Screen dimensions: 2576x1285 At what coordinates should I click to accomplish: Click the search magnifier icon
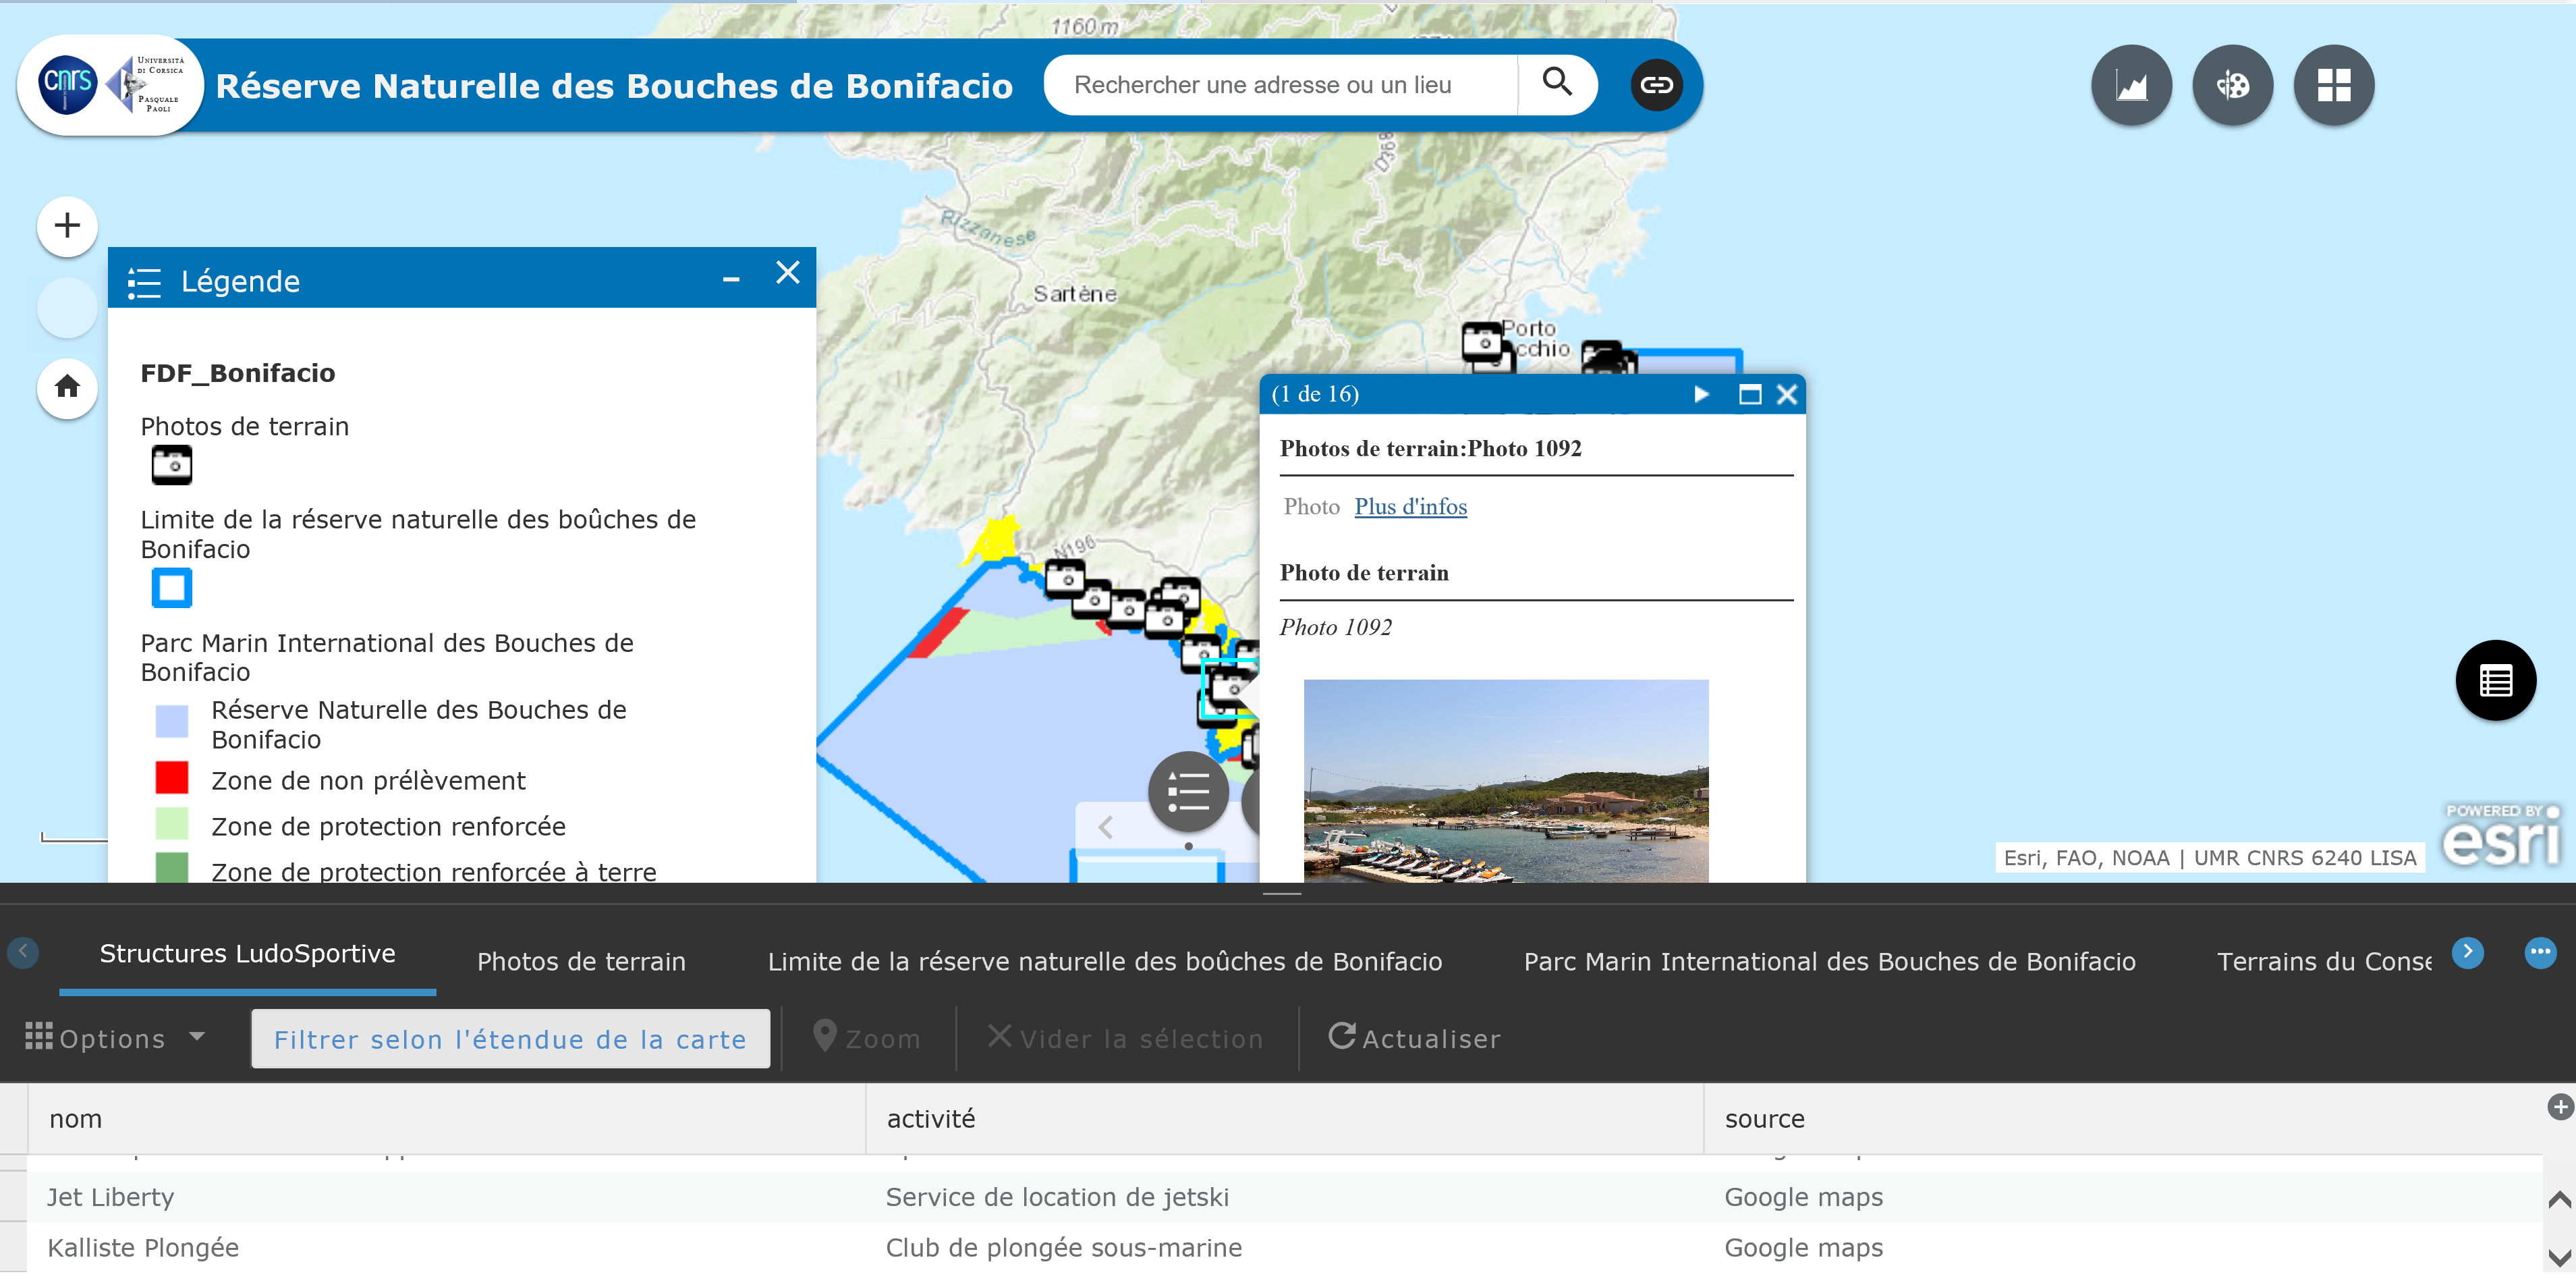pyautogui.click(x=1556, y=83)
